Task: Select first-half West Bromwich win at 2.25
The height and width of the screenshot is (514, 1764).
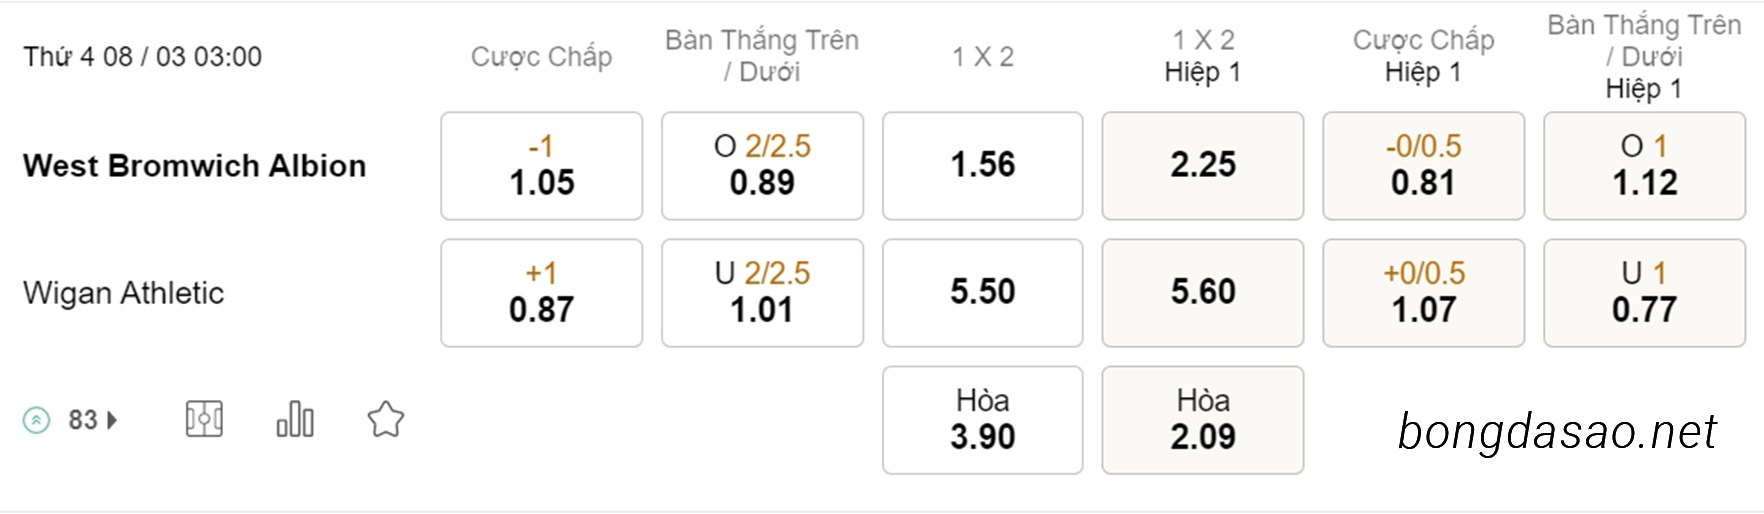Action: 1203,166
